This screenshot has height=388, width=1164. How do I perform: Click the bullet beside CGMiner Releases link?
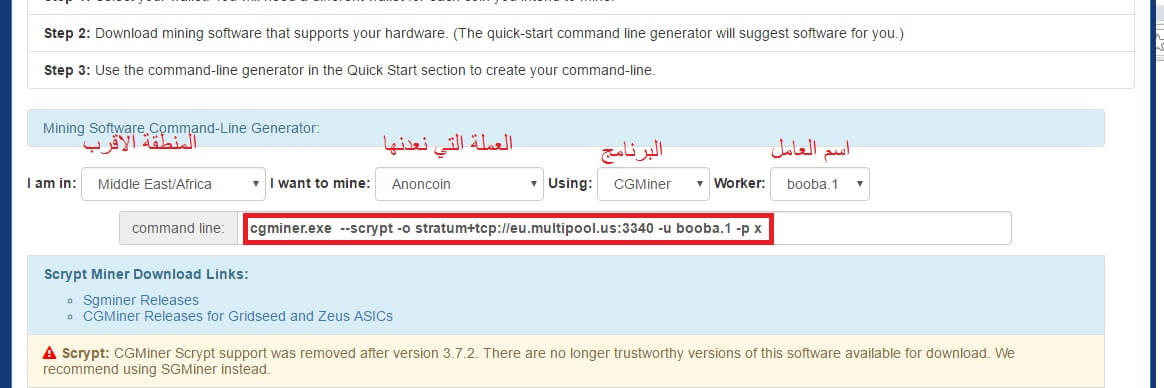point(70,317)
